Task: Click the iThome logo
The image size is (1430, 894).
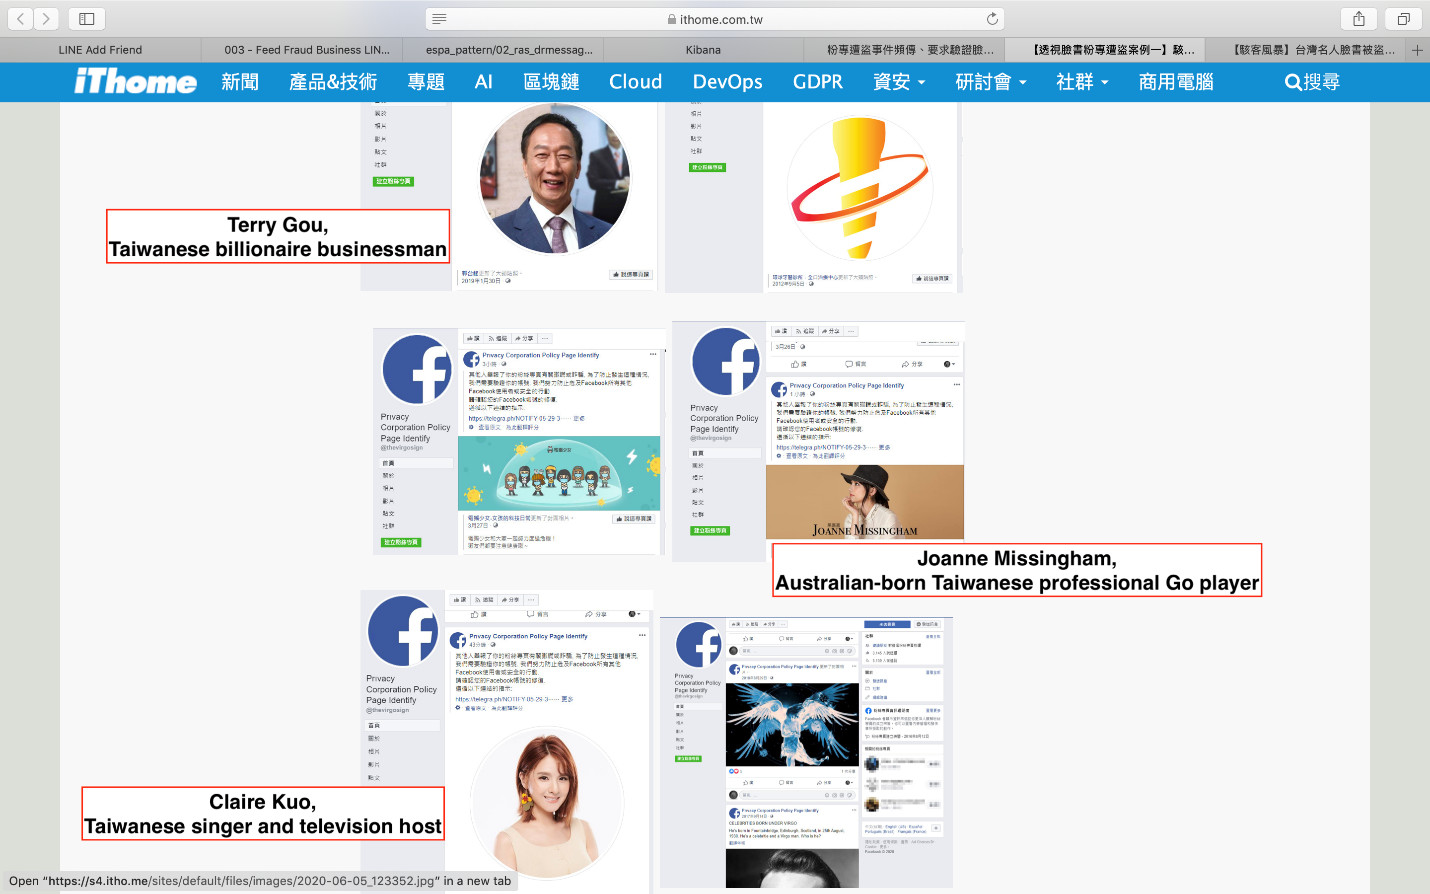Action: (135, 82)
